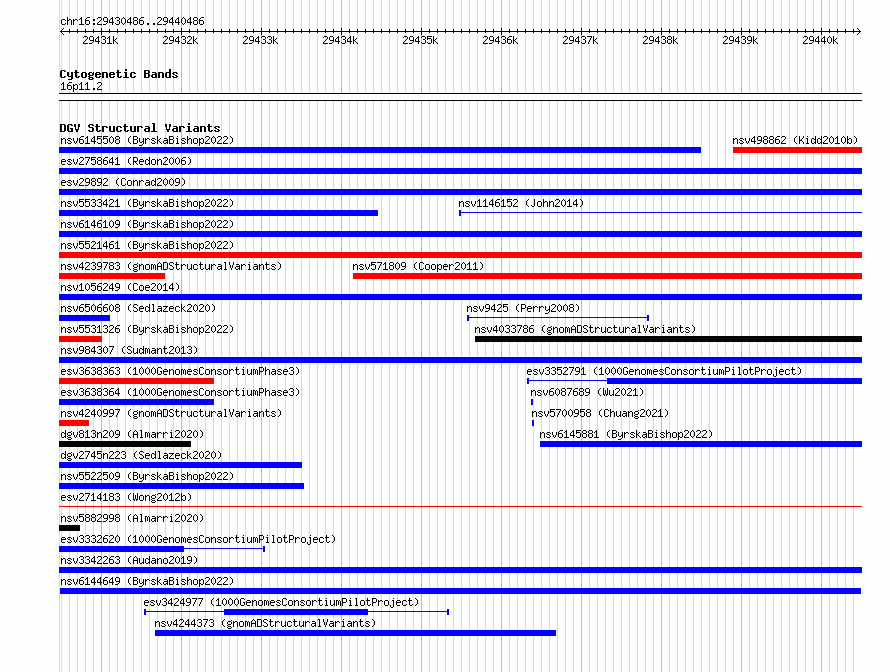Select nsv4033786 (gnomADStructuralVariants) label
The width and height of the screenshot is (890, 672).
585,329
